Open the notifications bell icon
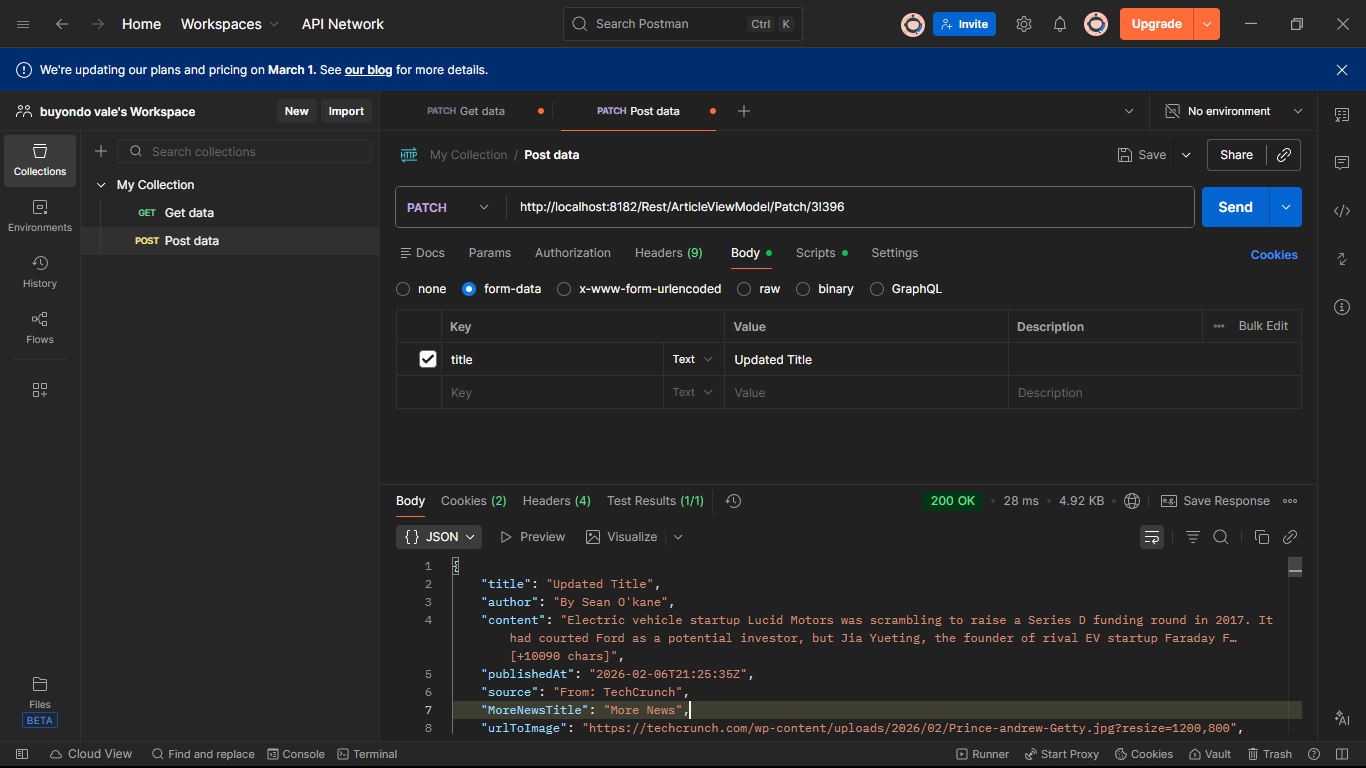Viewport: 1366px width, 768px height. coord(1060,24)
